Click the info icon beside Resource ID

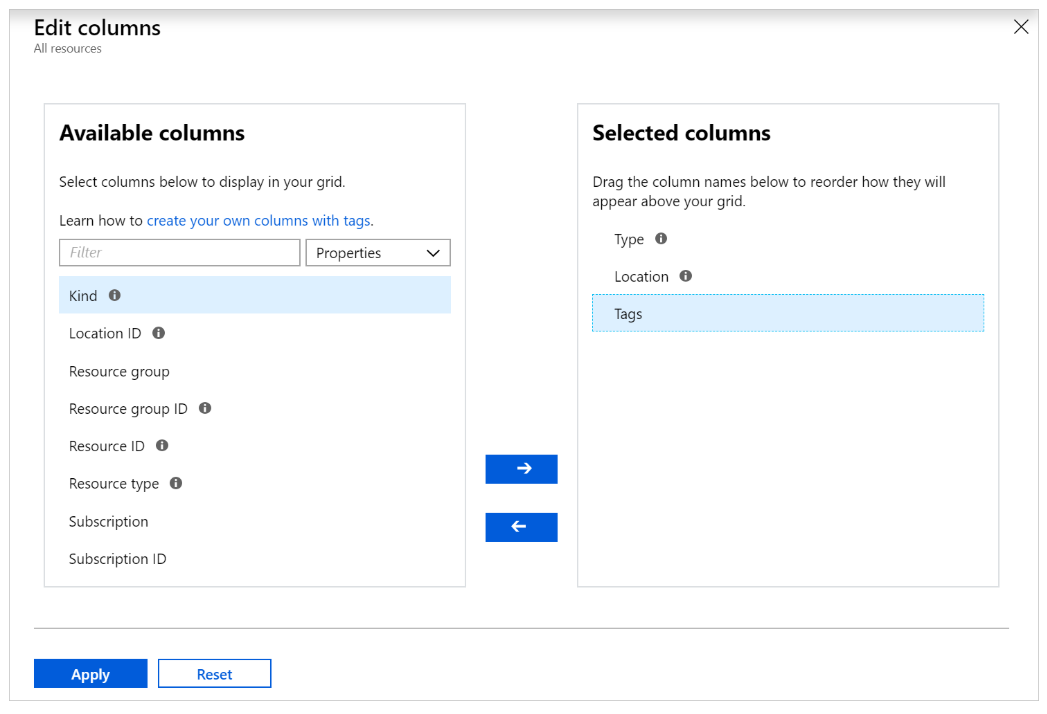coord(162,445)
